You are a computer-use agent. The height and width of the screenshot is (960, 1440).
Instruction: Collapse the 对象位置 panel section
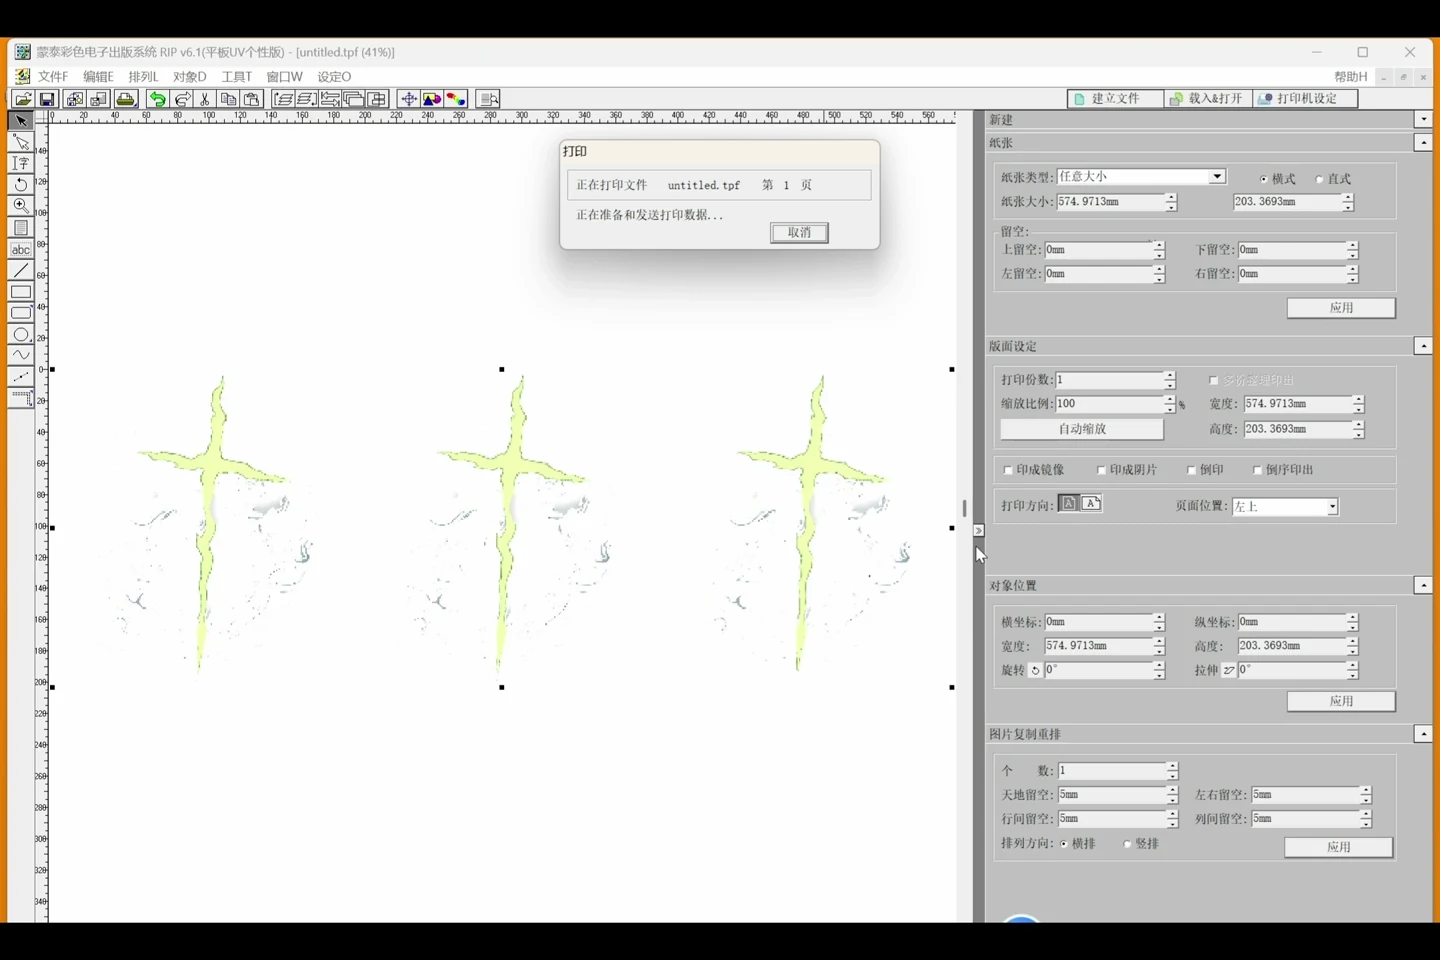[1423, 585]
